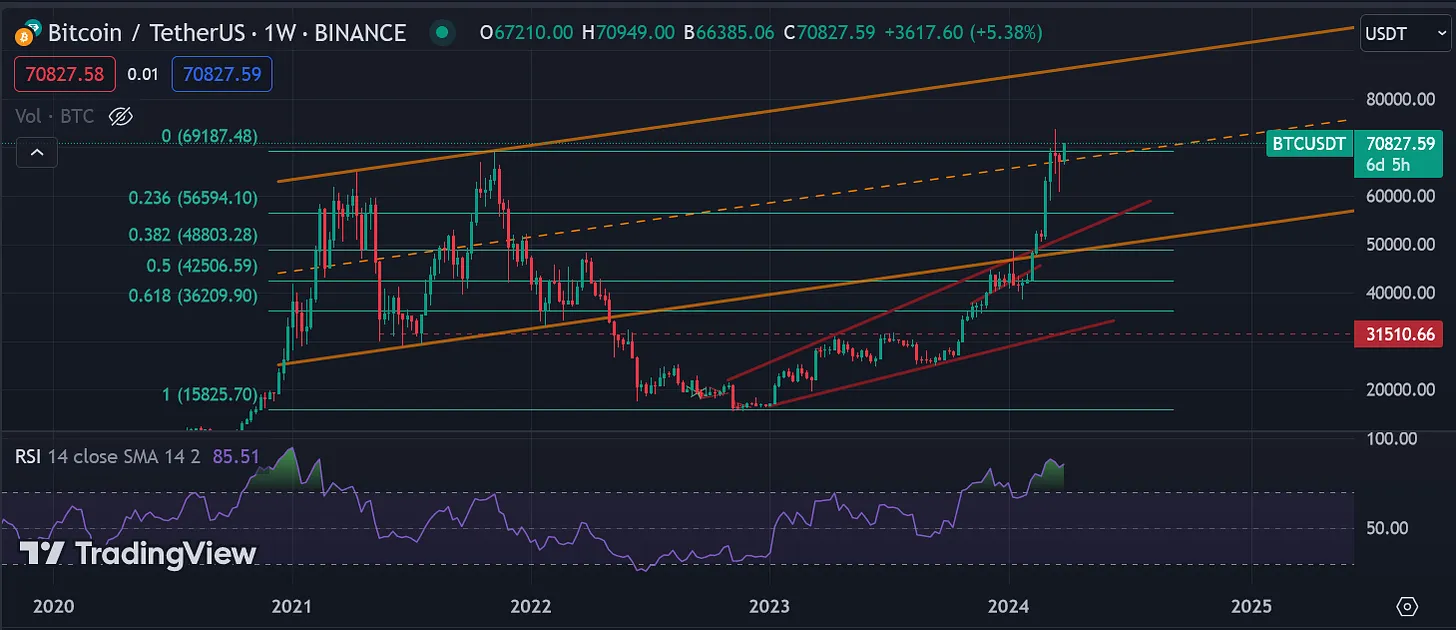Click the 20000.00 price scale label
The width and height of the screenshot is (1456, 630).
[x=1399, y=390]
